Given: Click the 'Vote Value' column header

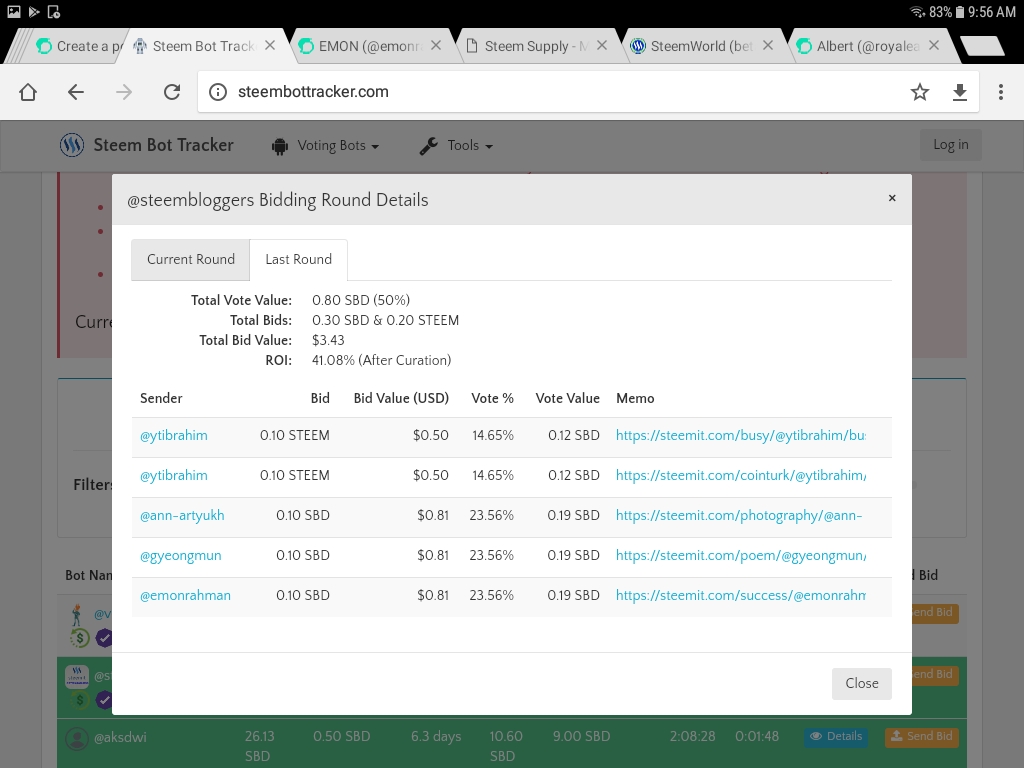Looking at the screenshot, I should [568, 398].
